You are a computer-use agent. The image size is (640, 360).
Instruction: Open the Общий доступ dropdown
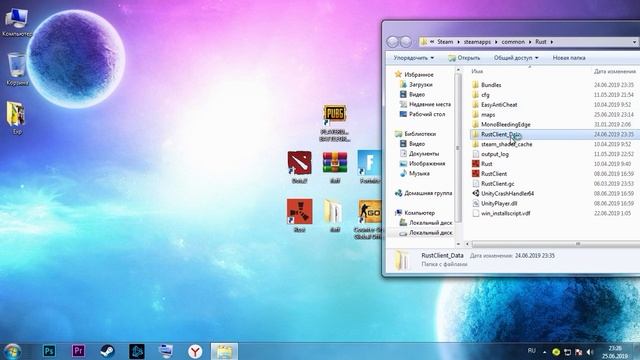pyautogui.click(x=516, y=58)
